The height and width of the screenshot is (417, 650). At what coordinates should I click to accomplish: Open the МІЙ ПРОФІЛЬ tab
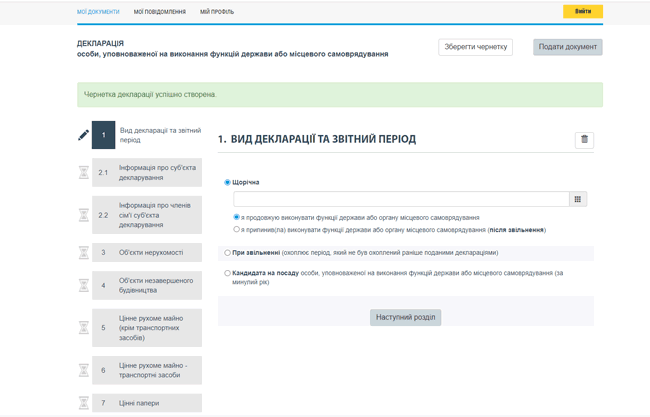click(217, 12)
